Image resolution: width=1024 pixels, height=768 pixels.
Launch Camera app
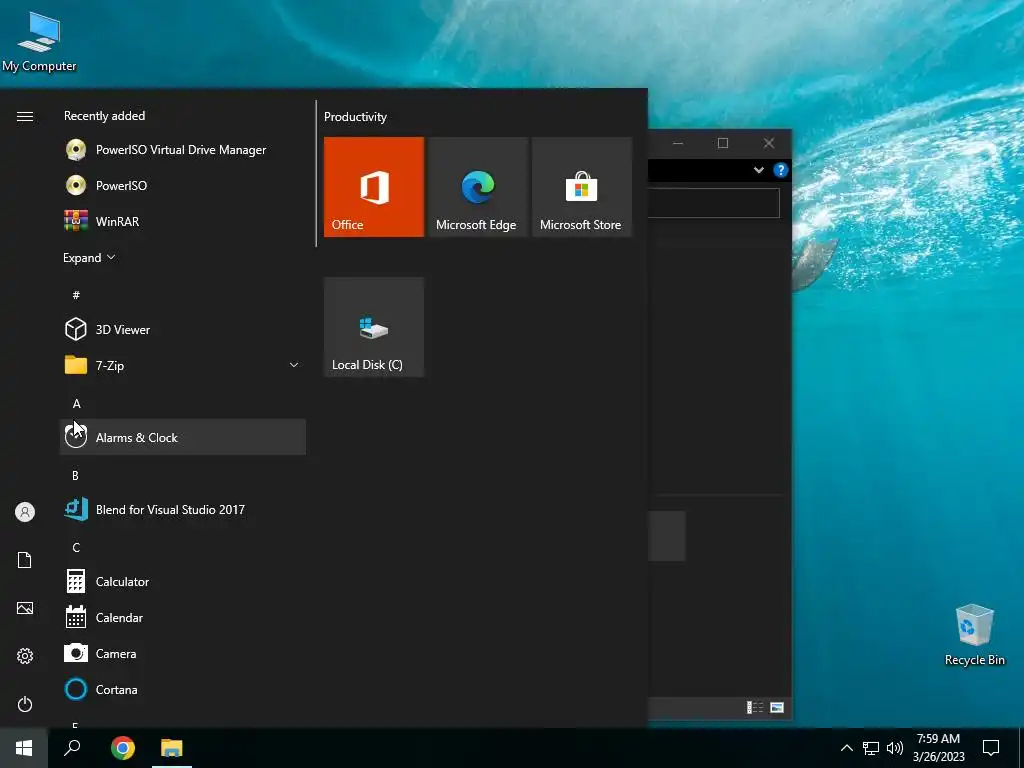[x=183, y=653]
